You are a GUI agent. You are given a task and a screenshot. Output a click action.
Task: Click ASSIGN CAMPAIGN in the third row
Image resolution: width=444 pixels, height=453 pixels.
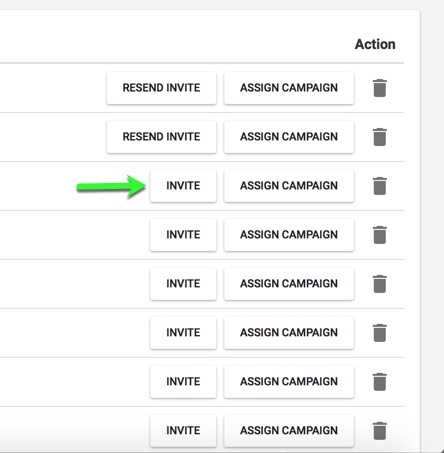(289, 186)
